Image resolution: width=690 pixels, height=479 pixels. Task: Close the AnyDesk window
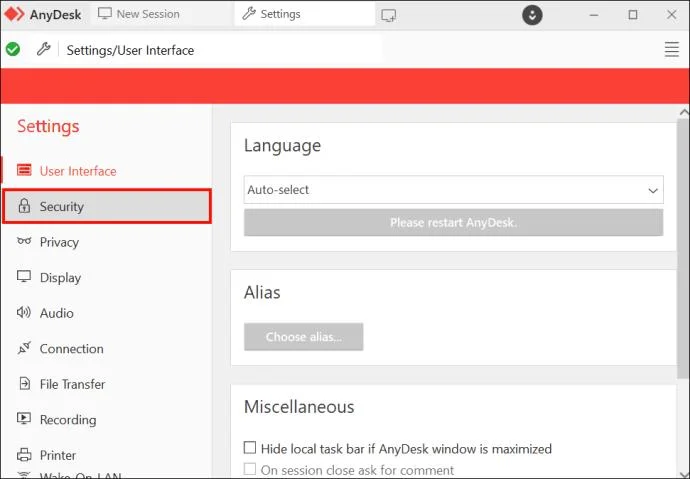point(672,15)
